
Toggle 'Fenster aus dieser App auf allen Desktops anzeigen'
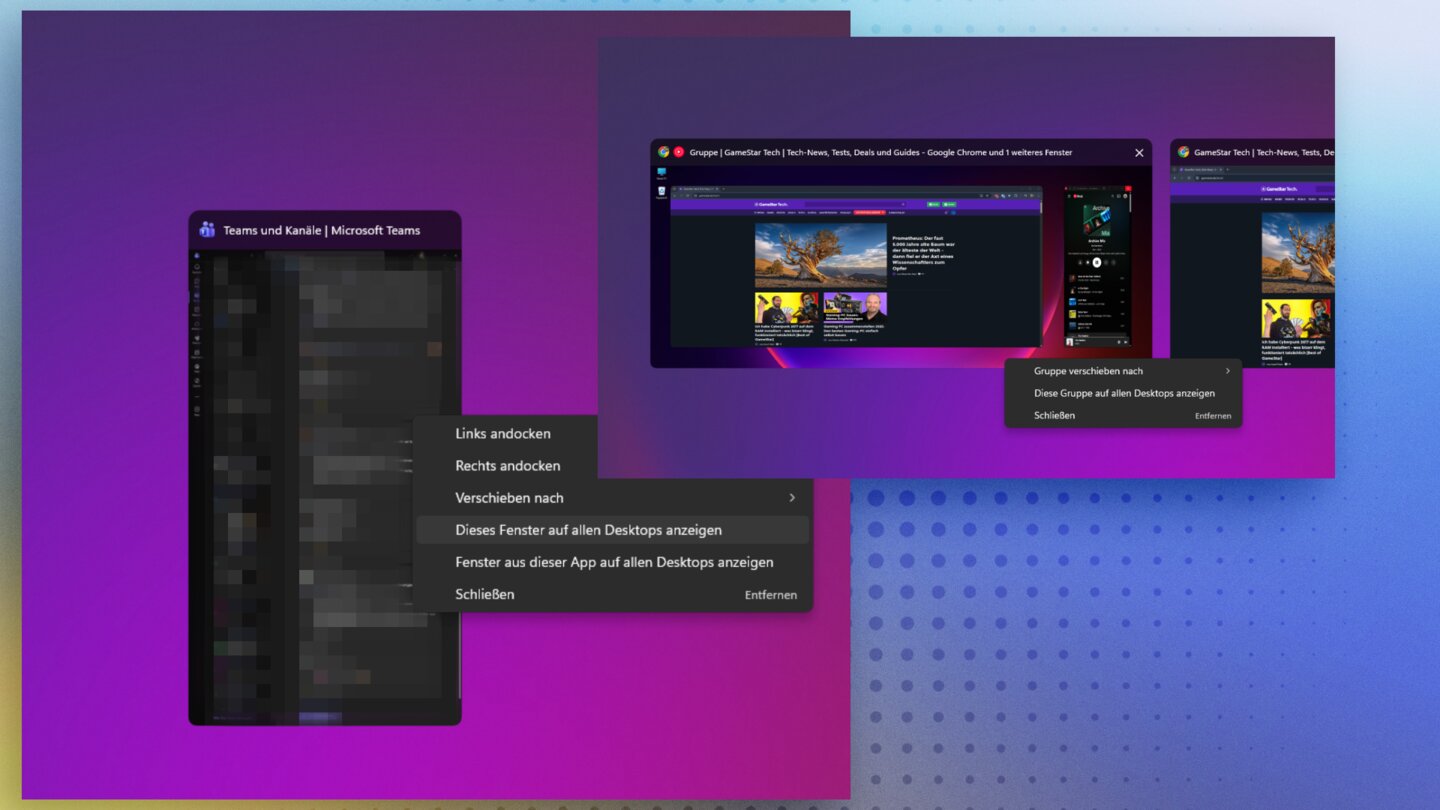pyautogui.click(x=613, y=562)
